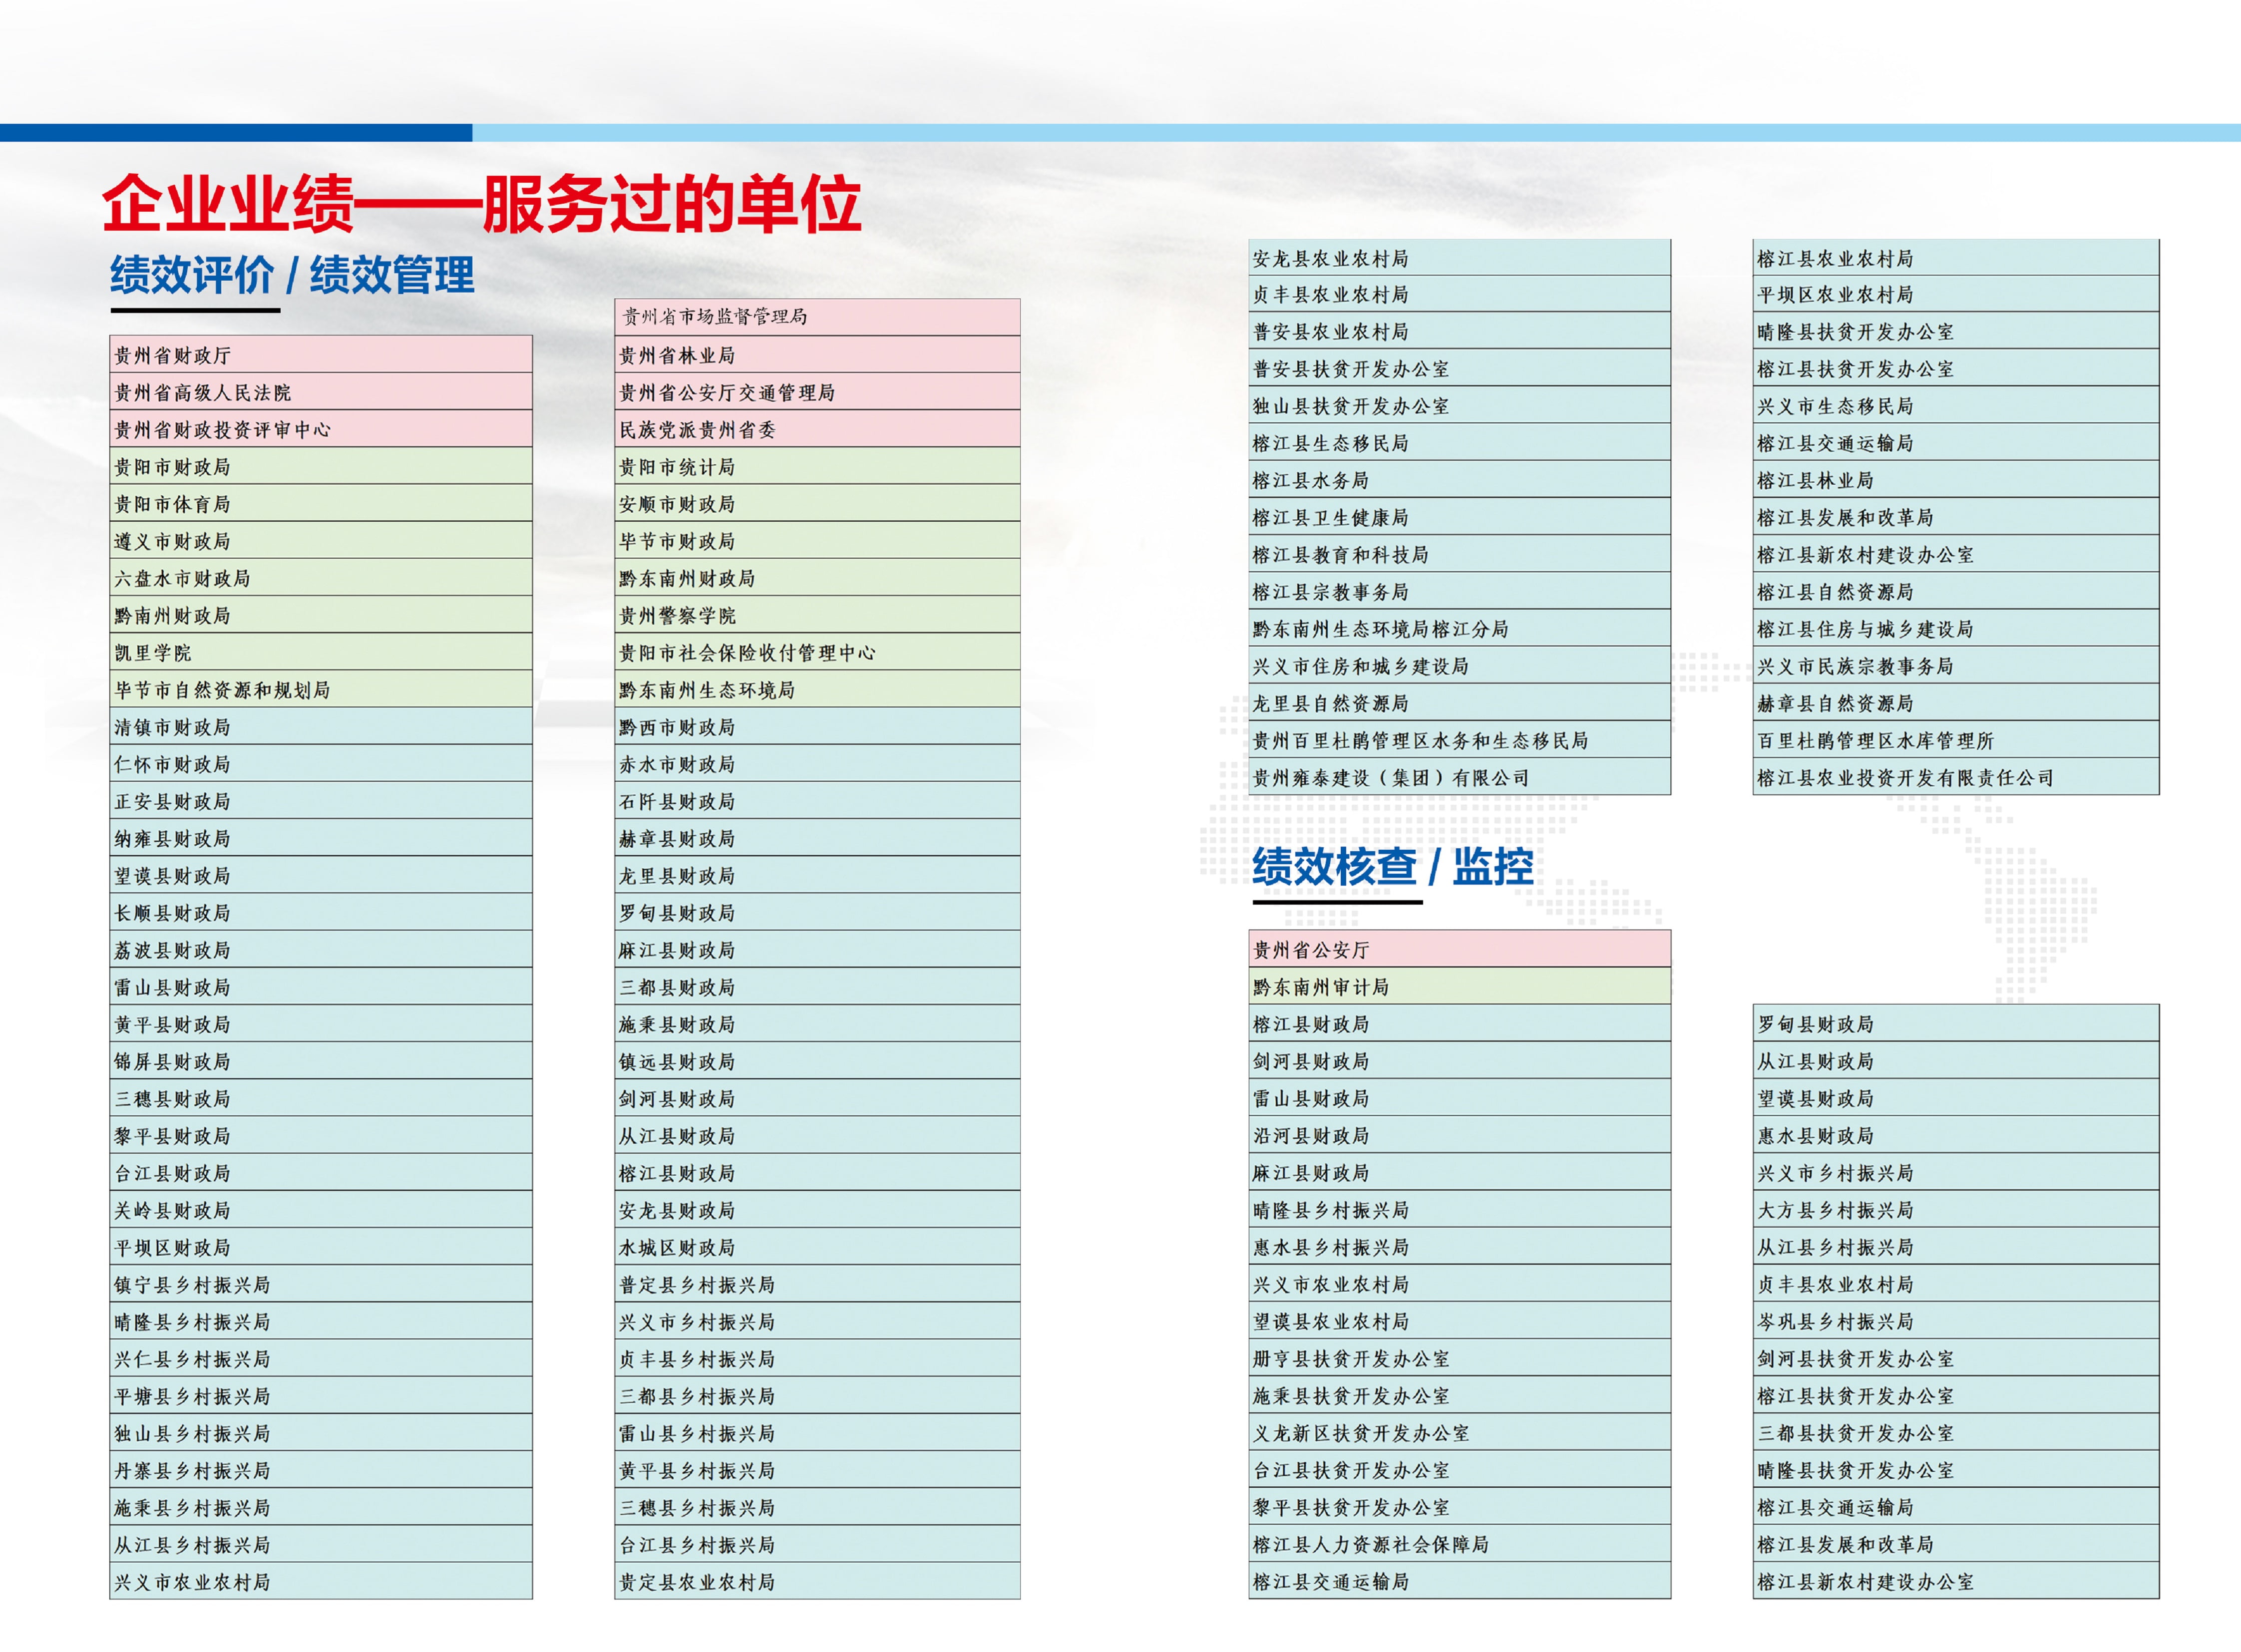Select 兴义市生态移民局 row
Screen dimensions: 2241x1652
(x=1956, y=406)
